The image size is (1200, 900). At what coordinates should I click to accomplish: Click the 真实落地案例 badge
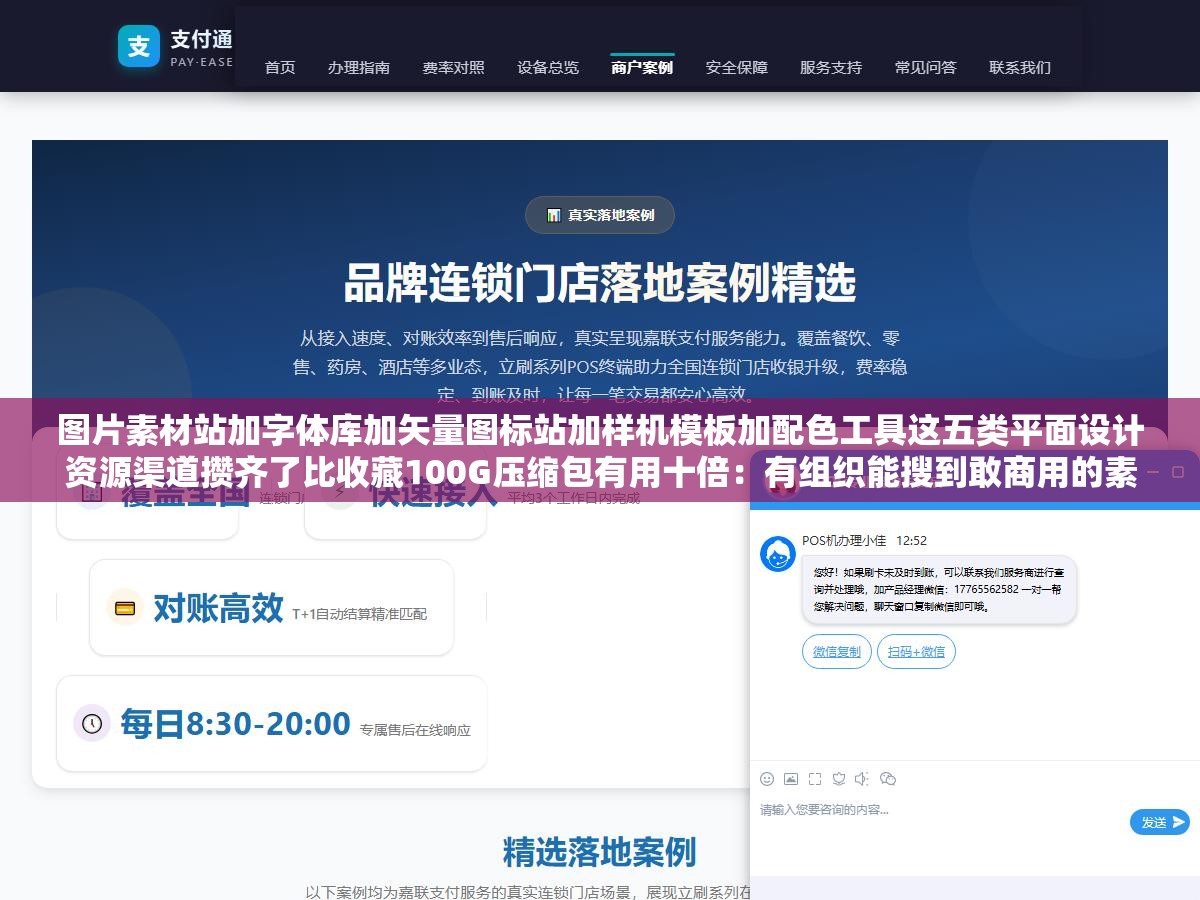(x=600, y=215)
